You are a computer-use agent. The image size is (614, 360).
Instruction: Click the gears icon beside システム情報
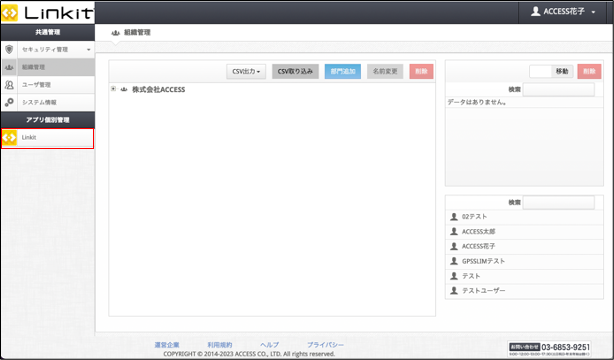(x=9, y=102)
